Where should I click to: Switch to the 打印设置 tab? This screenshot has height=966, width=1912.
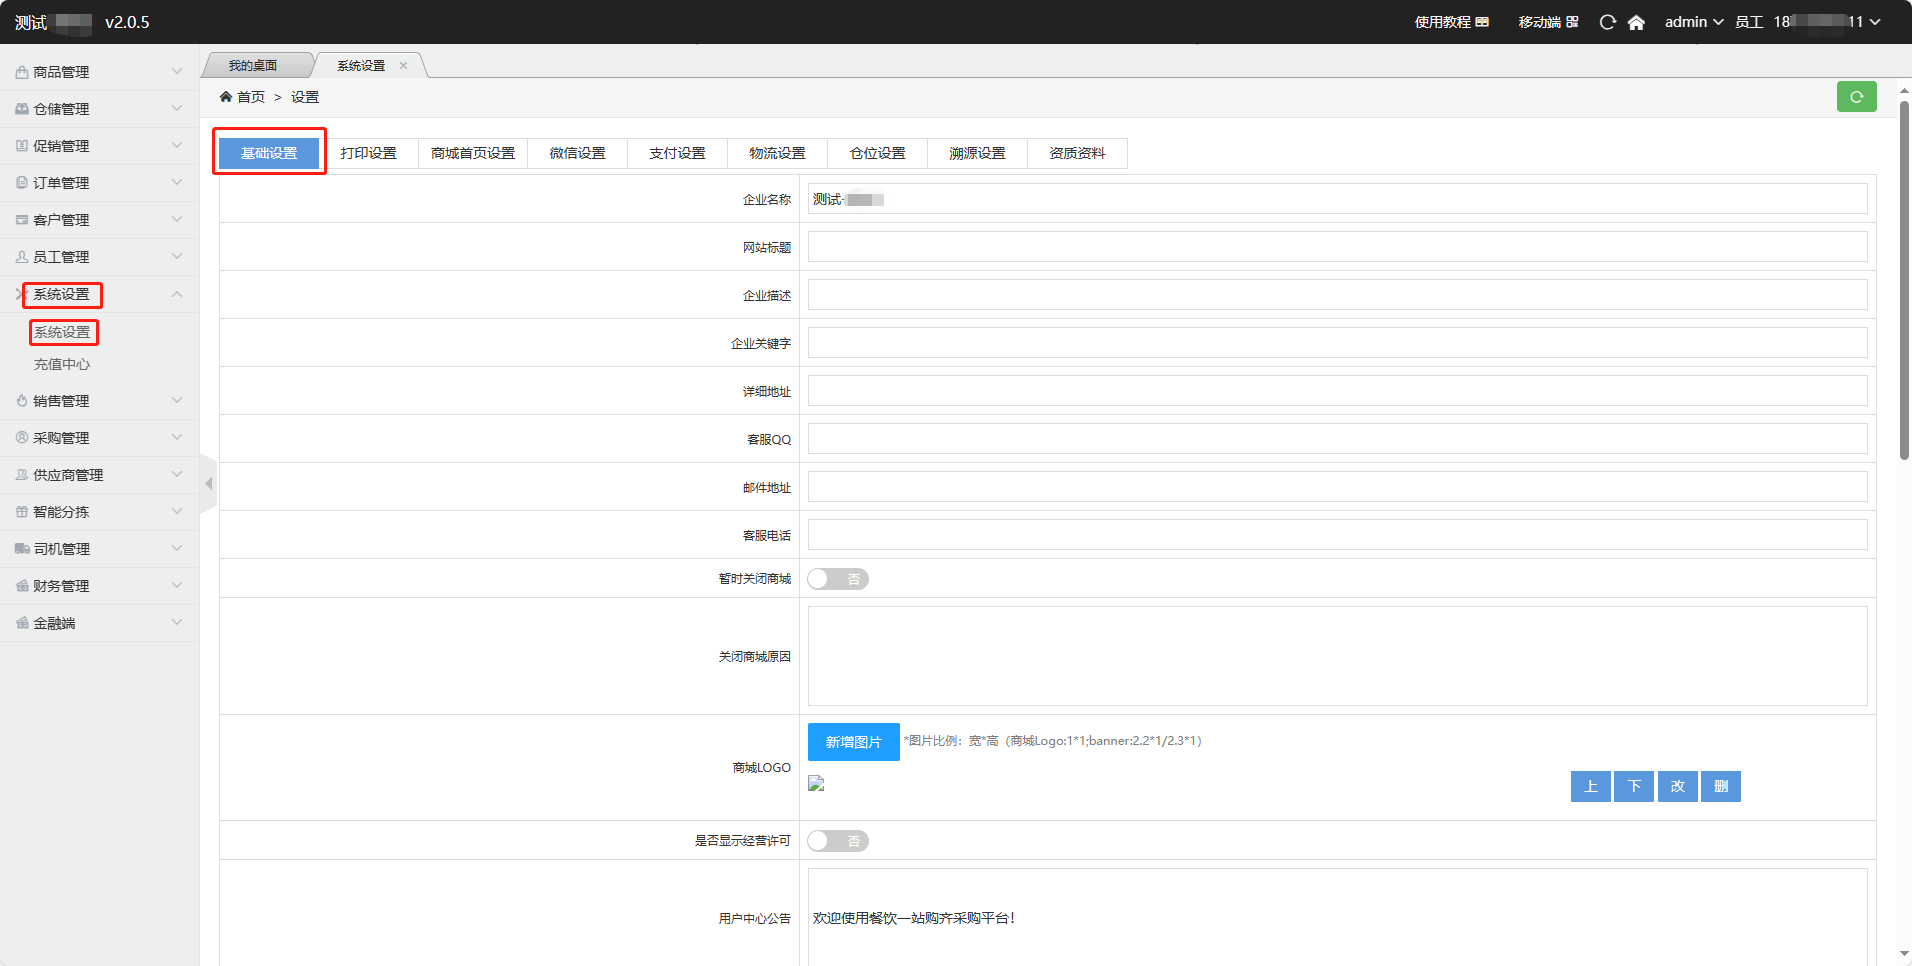[x=368, y=153]
